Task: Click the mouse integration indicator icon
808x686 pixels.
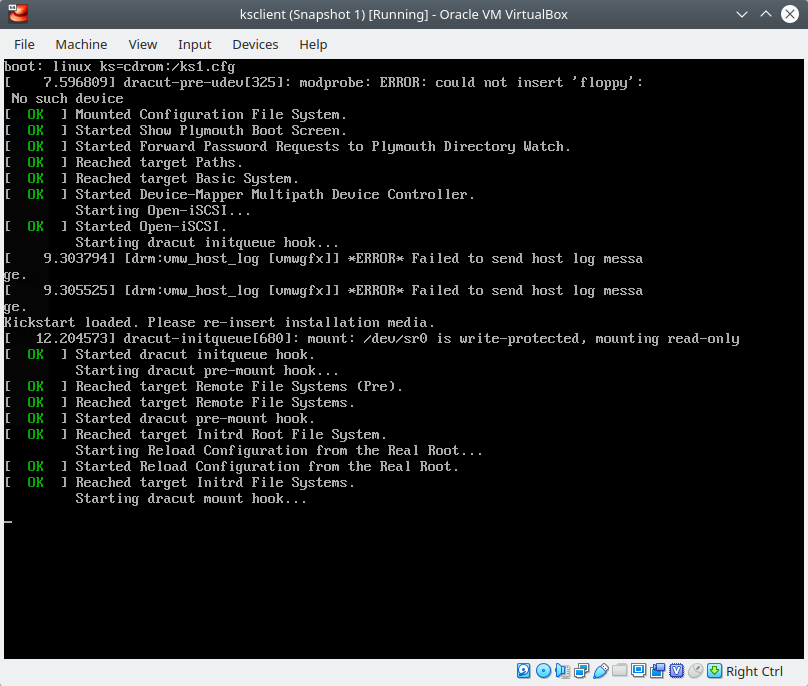Action: coord(696,671)
